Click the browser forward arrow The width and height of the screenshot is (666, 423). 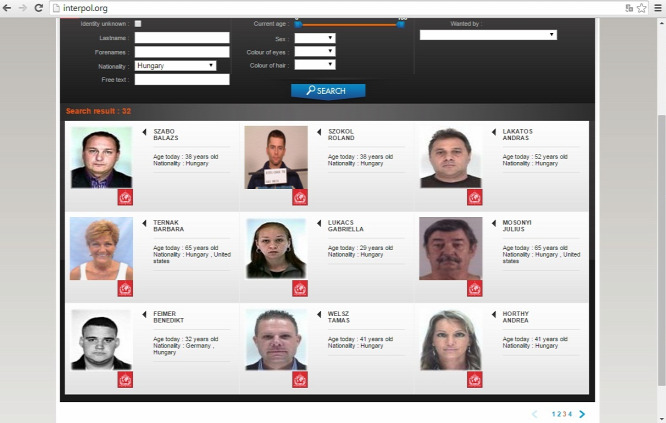pos(23,8)
